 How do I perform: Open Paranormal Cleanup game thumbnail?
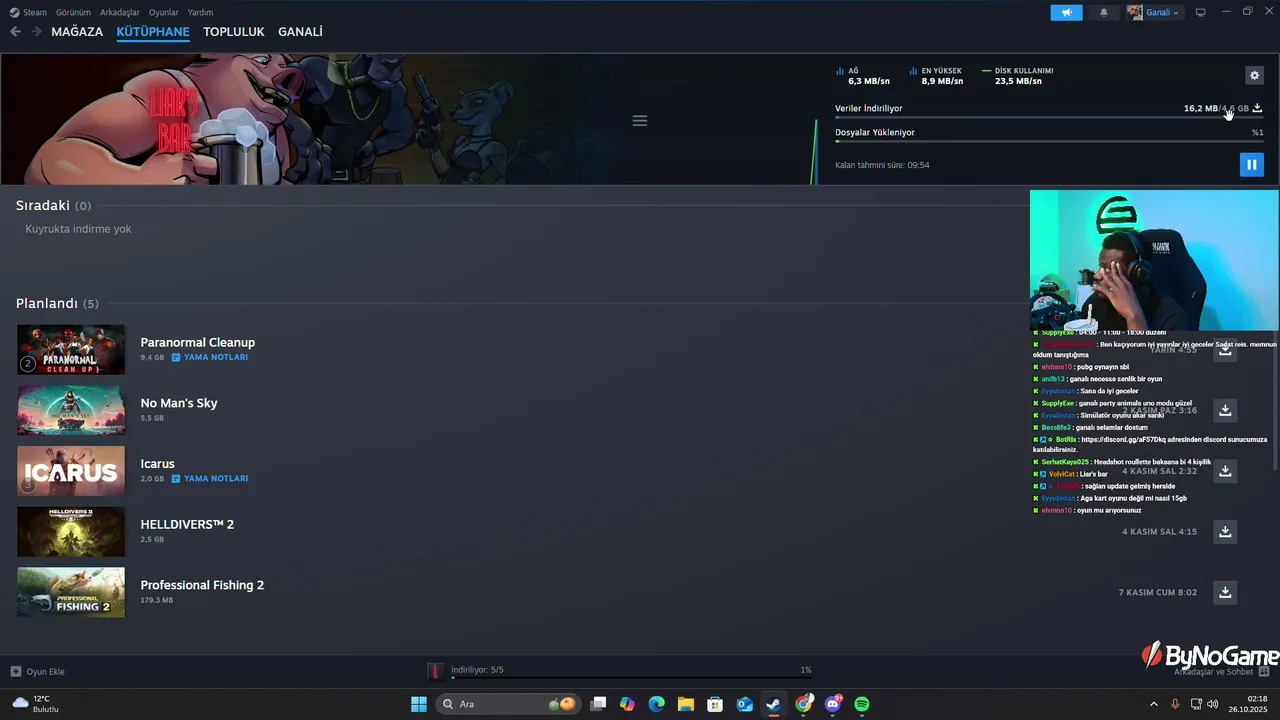click(x=71, y=350)
